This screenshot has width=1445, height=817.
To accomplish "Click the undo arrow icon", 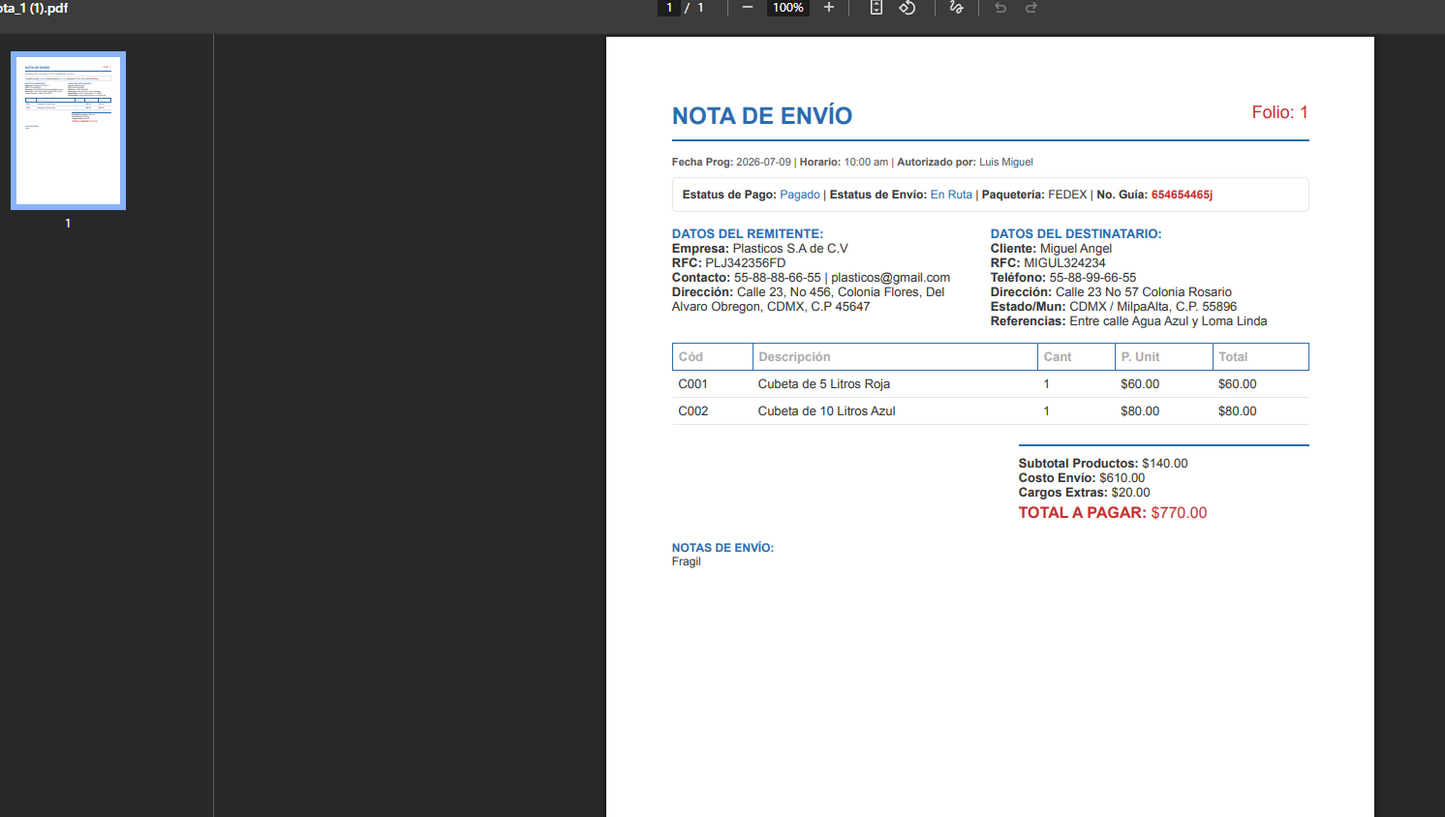I will (1000, 8).
